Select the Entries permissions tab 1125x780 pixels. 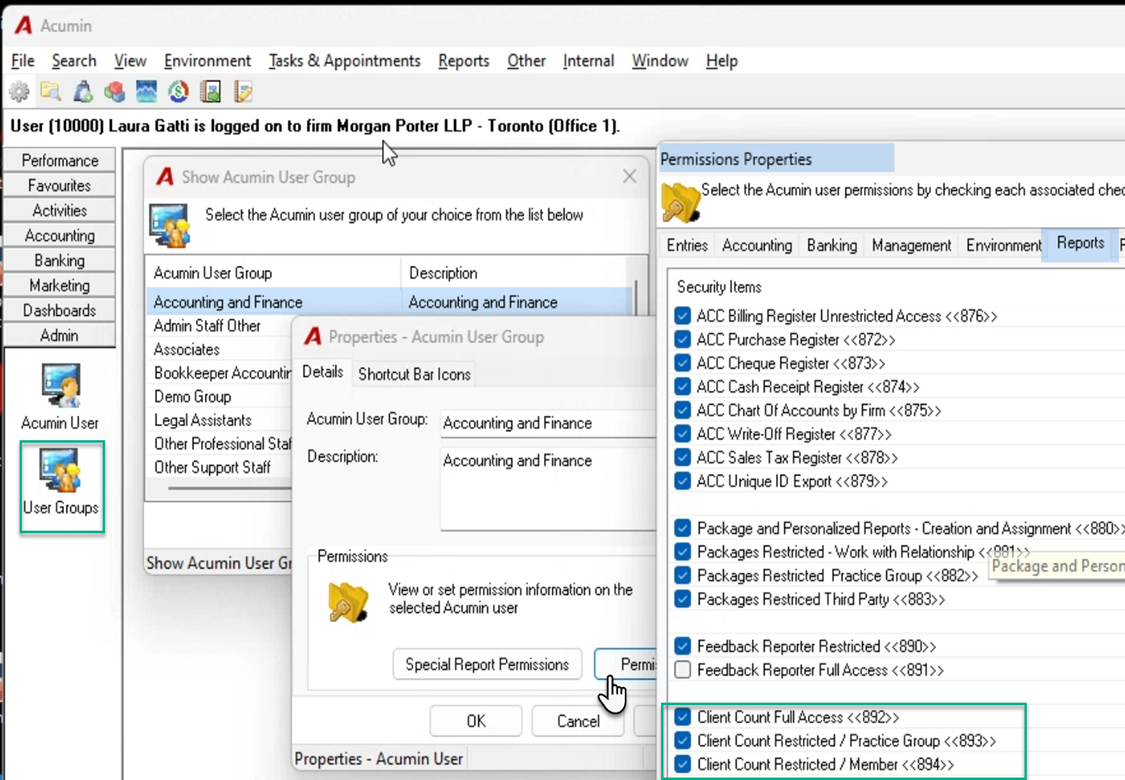687,245
